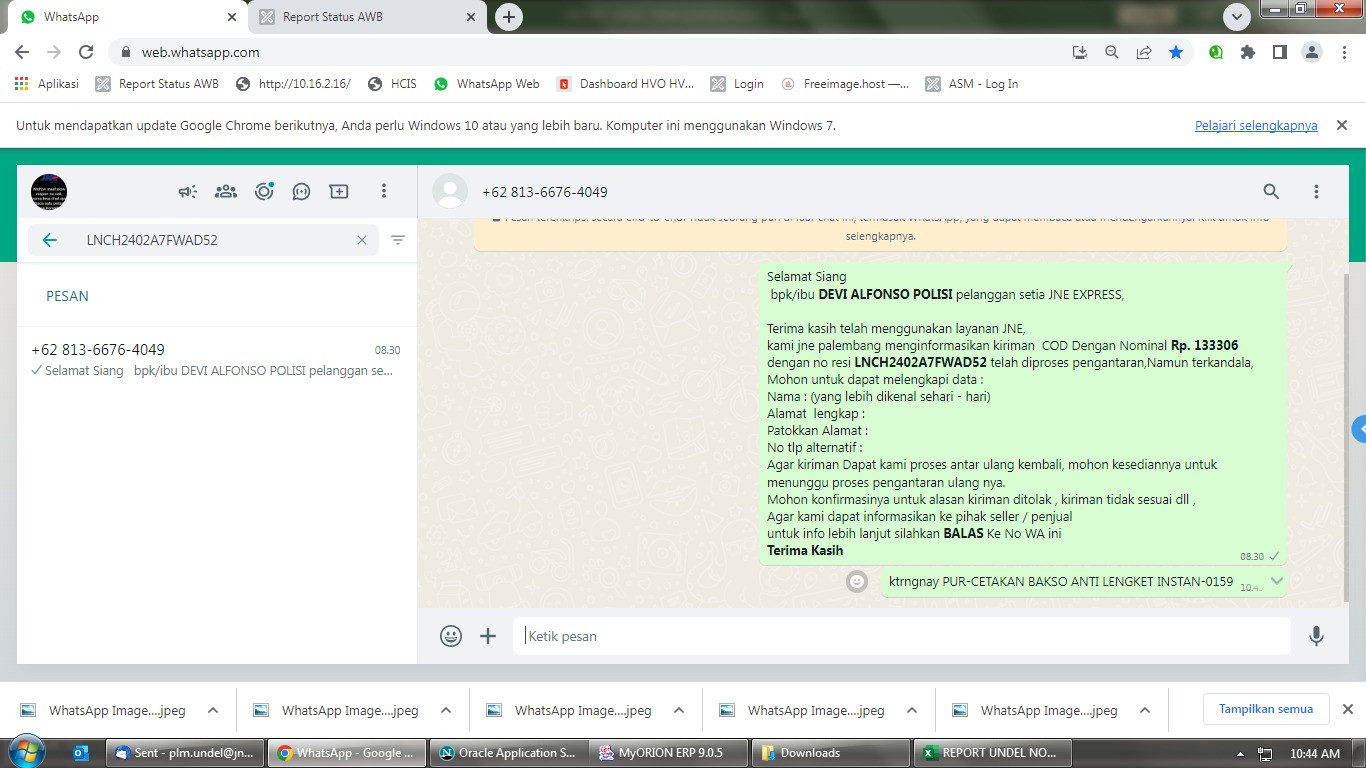1366x768 pixels.
Task: Attach a file with the plus icon
Action: tap(488, 636)
